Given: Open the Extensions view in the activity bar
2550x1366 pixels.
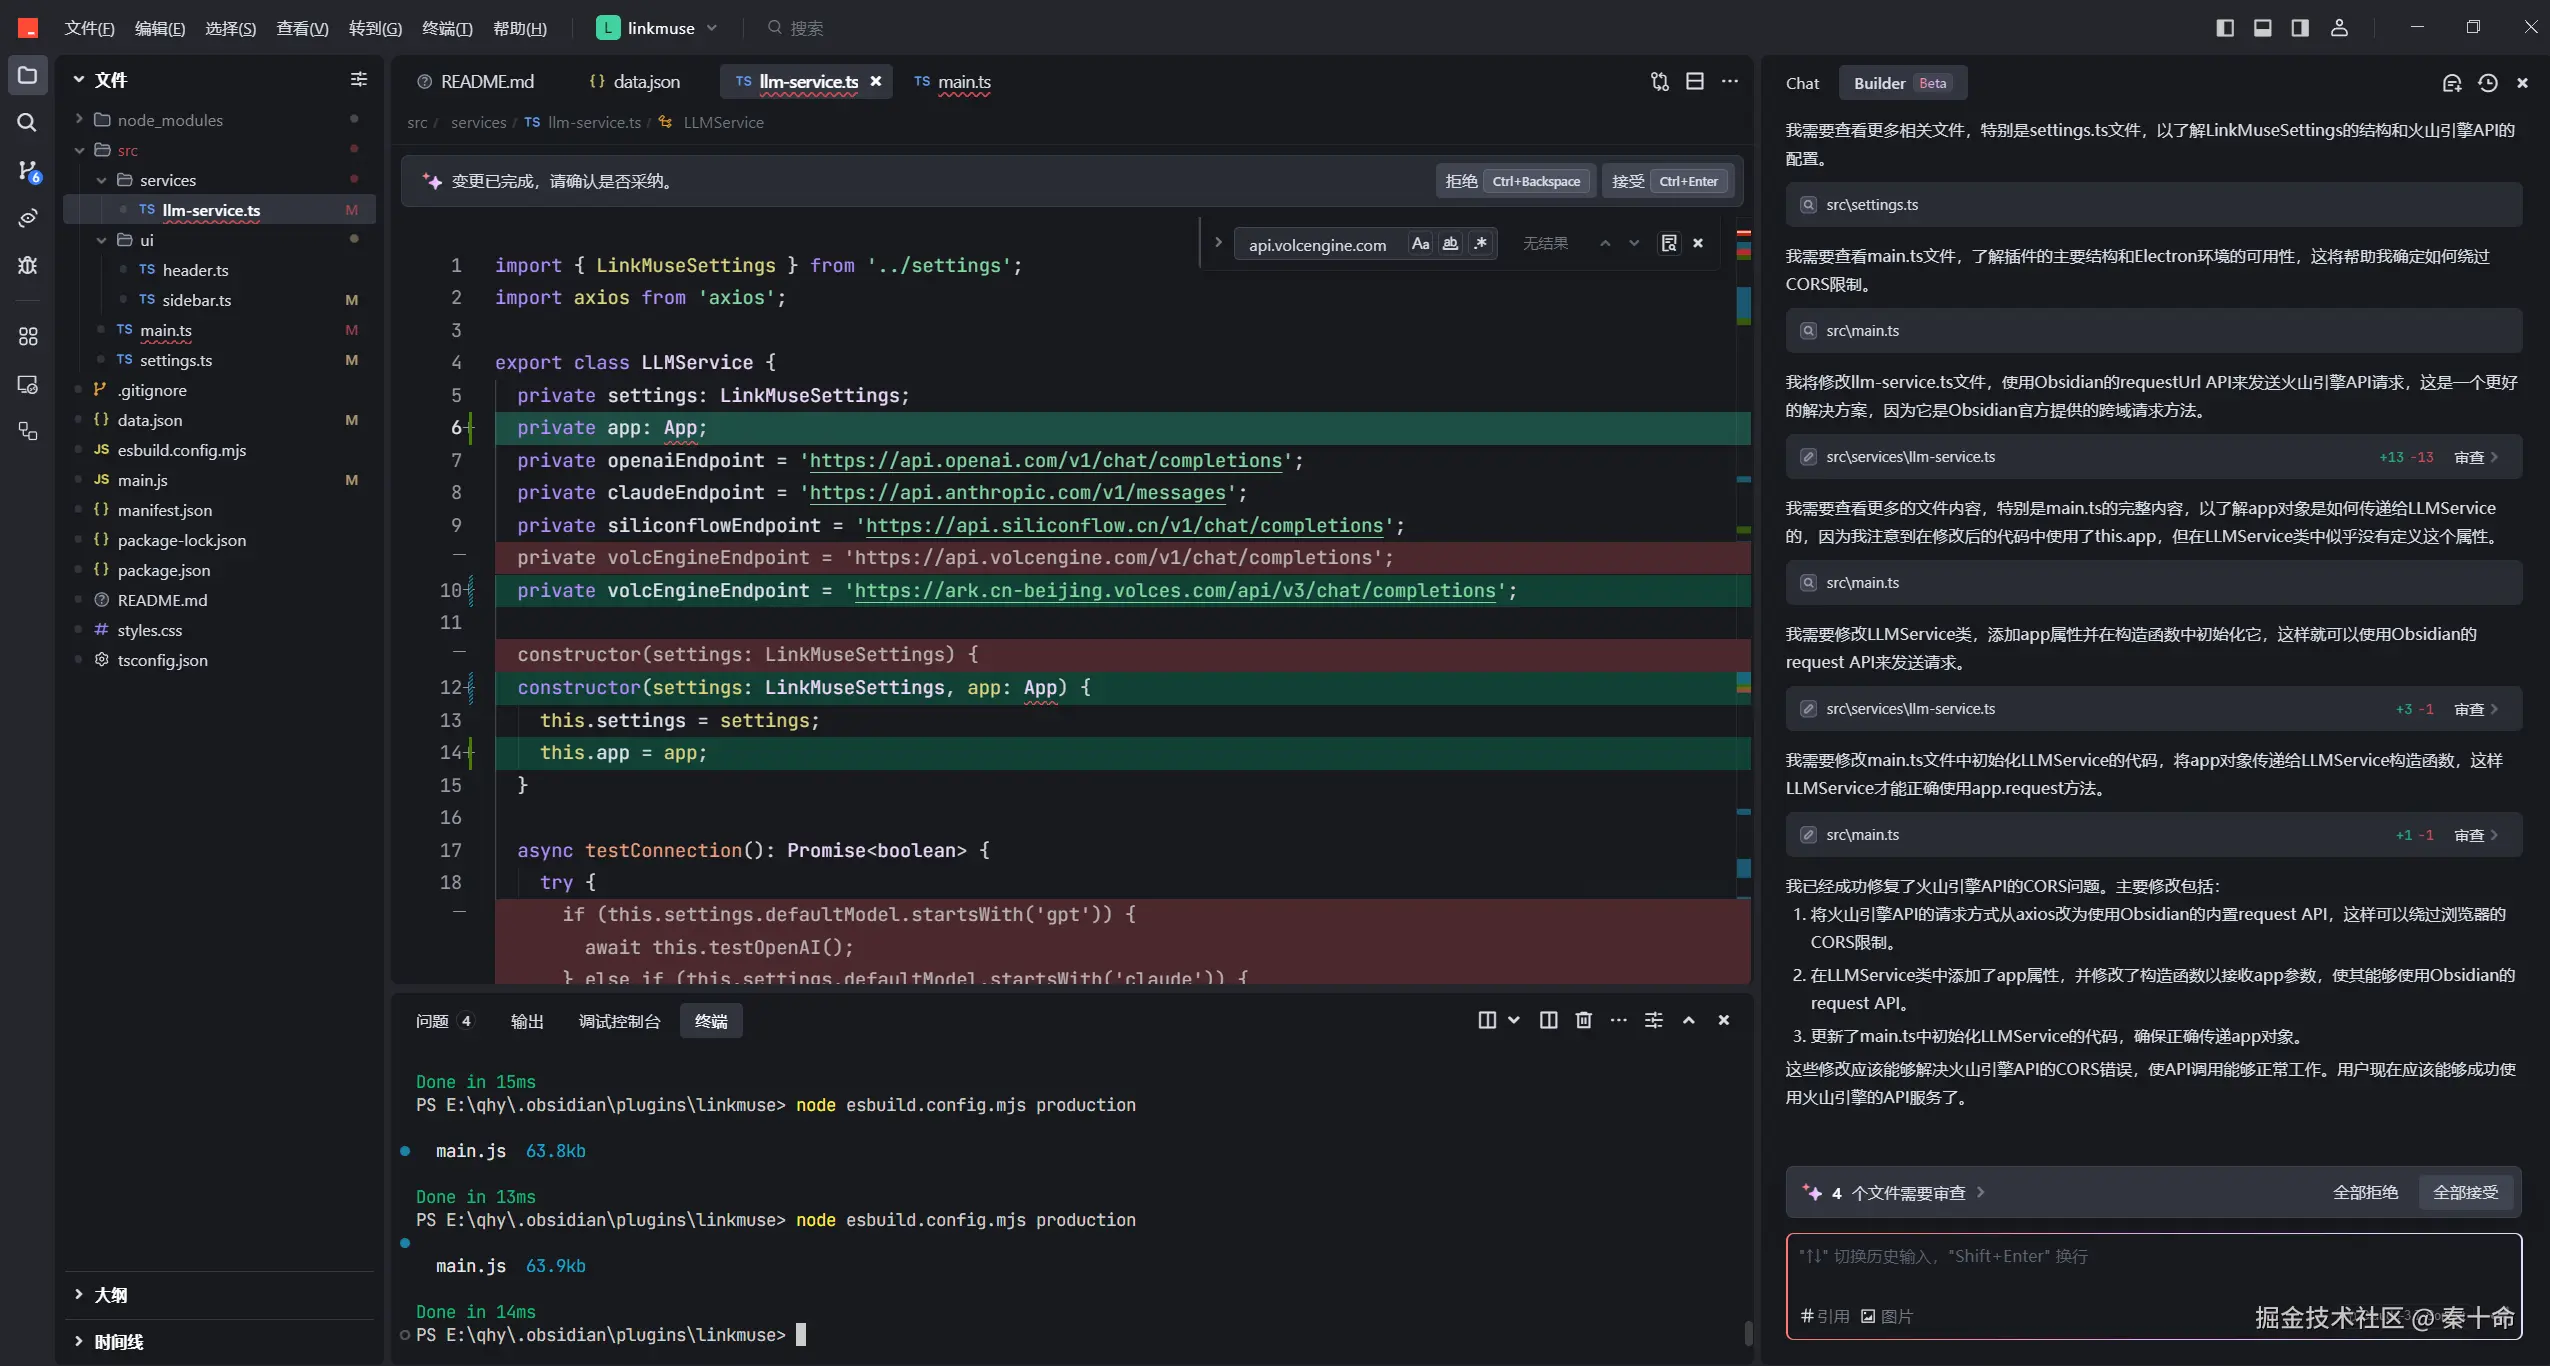Looking at the screenshot, I should 27,336.
